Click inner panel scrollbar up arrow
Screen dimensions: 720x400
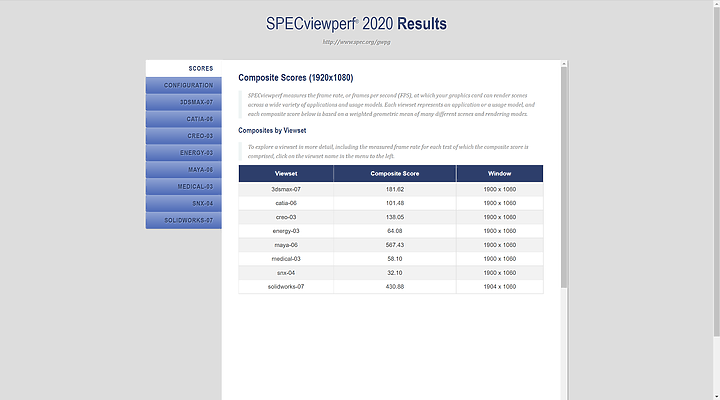[x=564, y=64]
